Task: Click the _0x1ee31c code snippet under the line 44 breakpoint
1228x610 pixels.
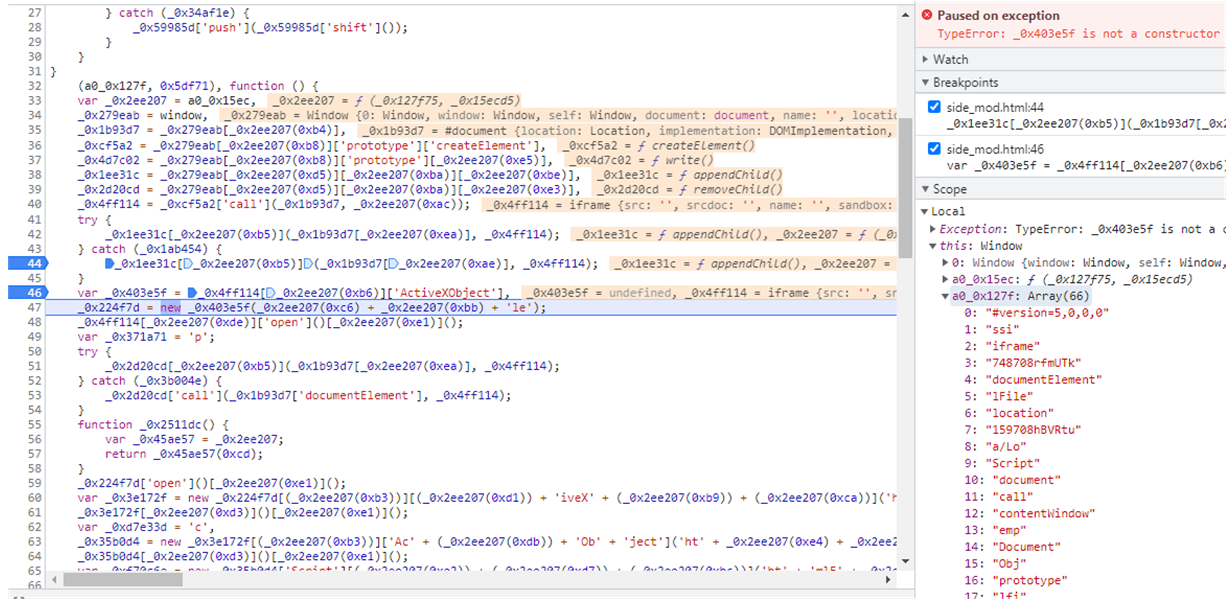Action: (x=1086, y=123)
